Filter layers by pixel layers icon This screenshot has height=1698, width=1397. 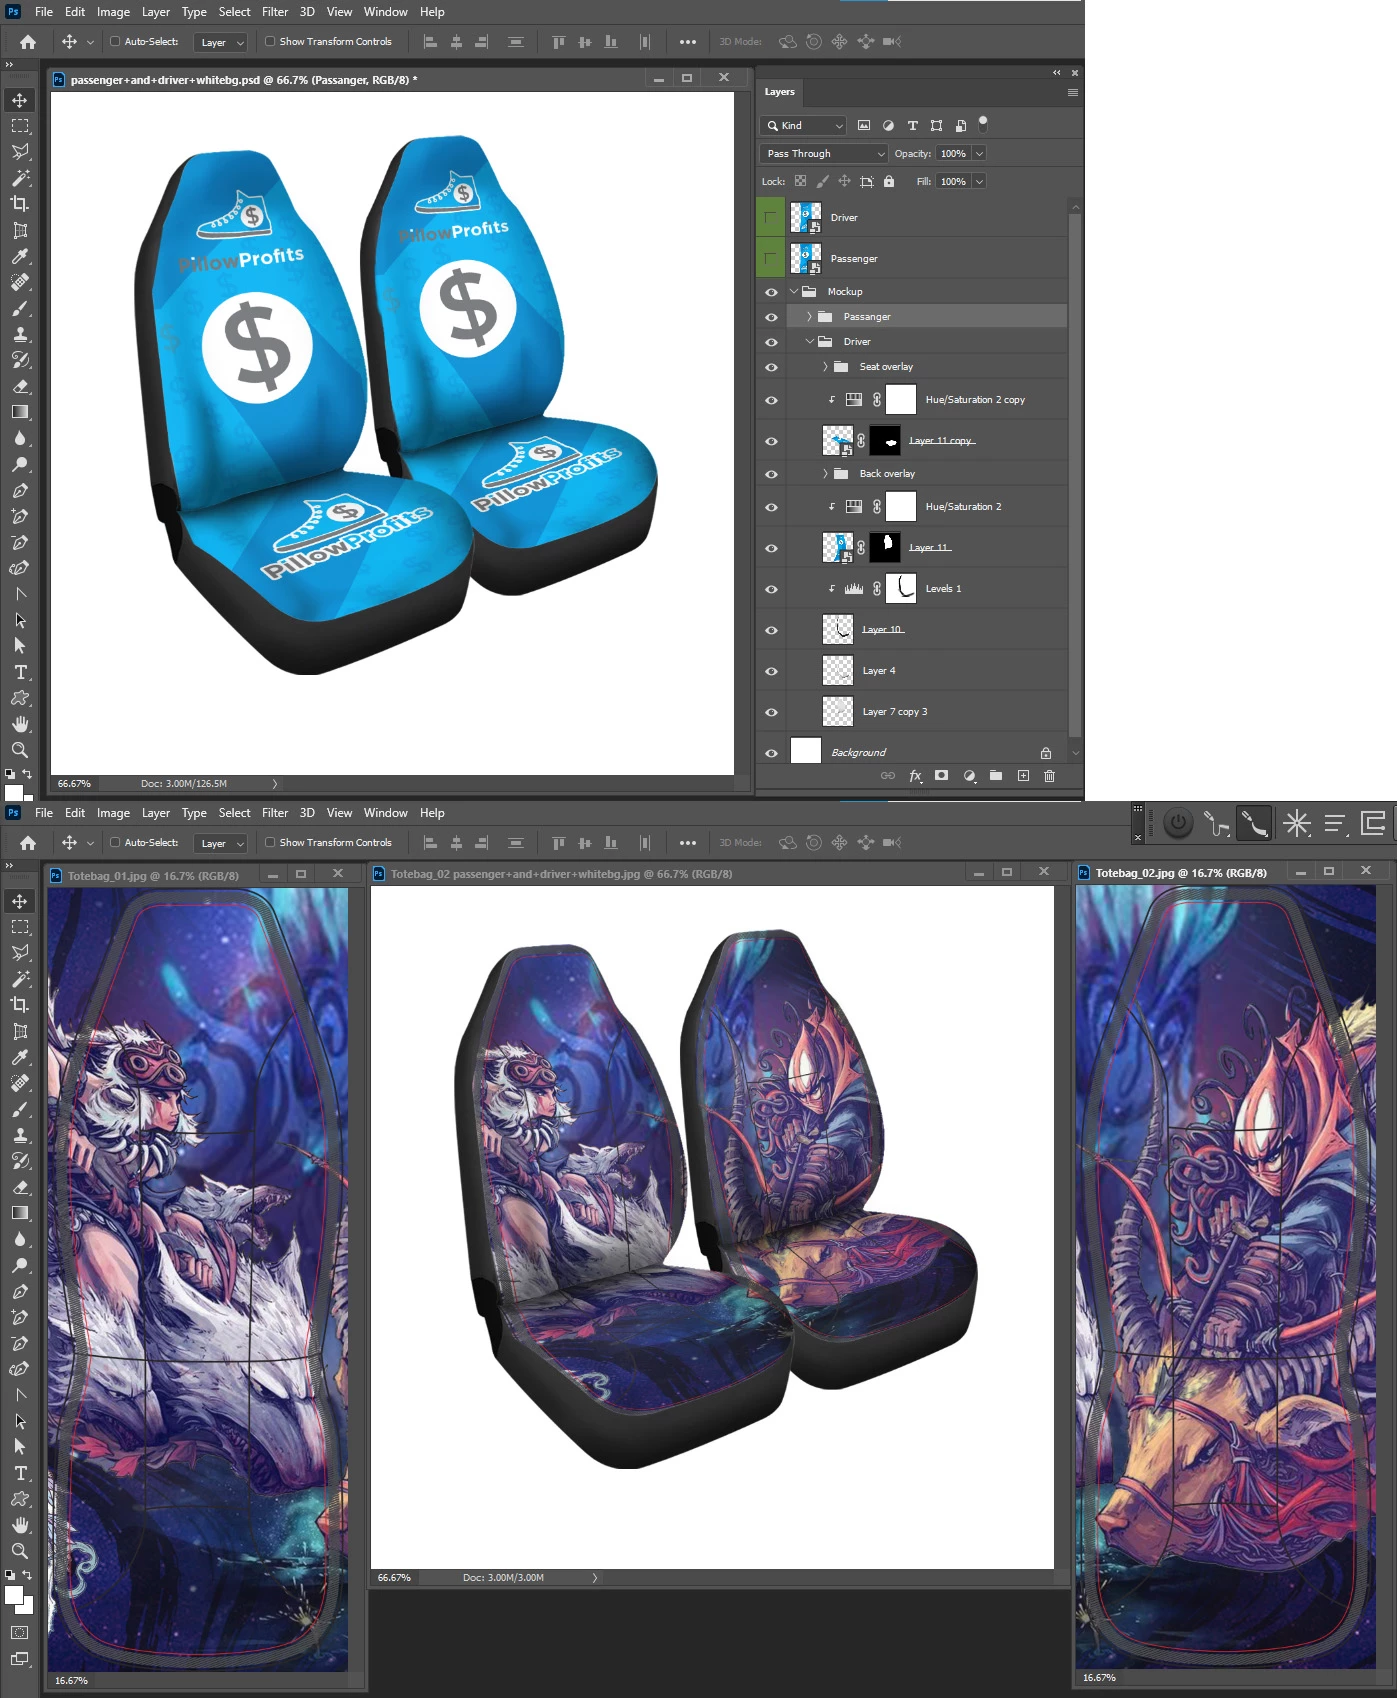864,125
